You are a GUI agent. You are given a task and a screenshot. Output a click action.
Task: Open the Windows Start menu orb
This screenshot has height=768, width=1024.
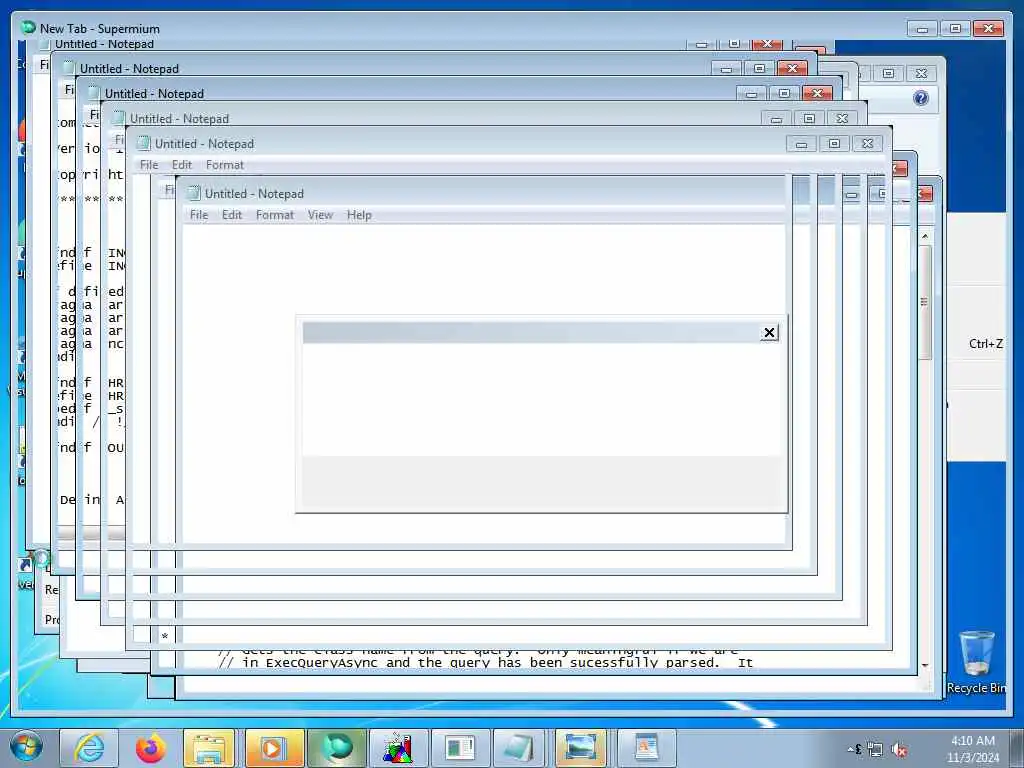point(26,747)
